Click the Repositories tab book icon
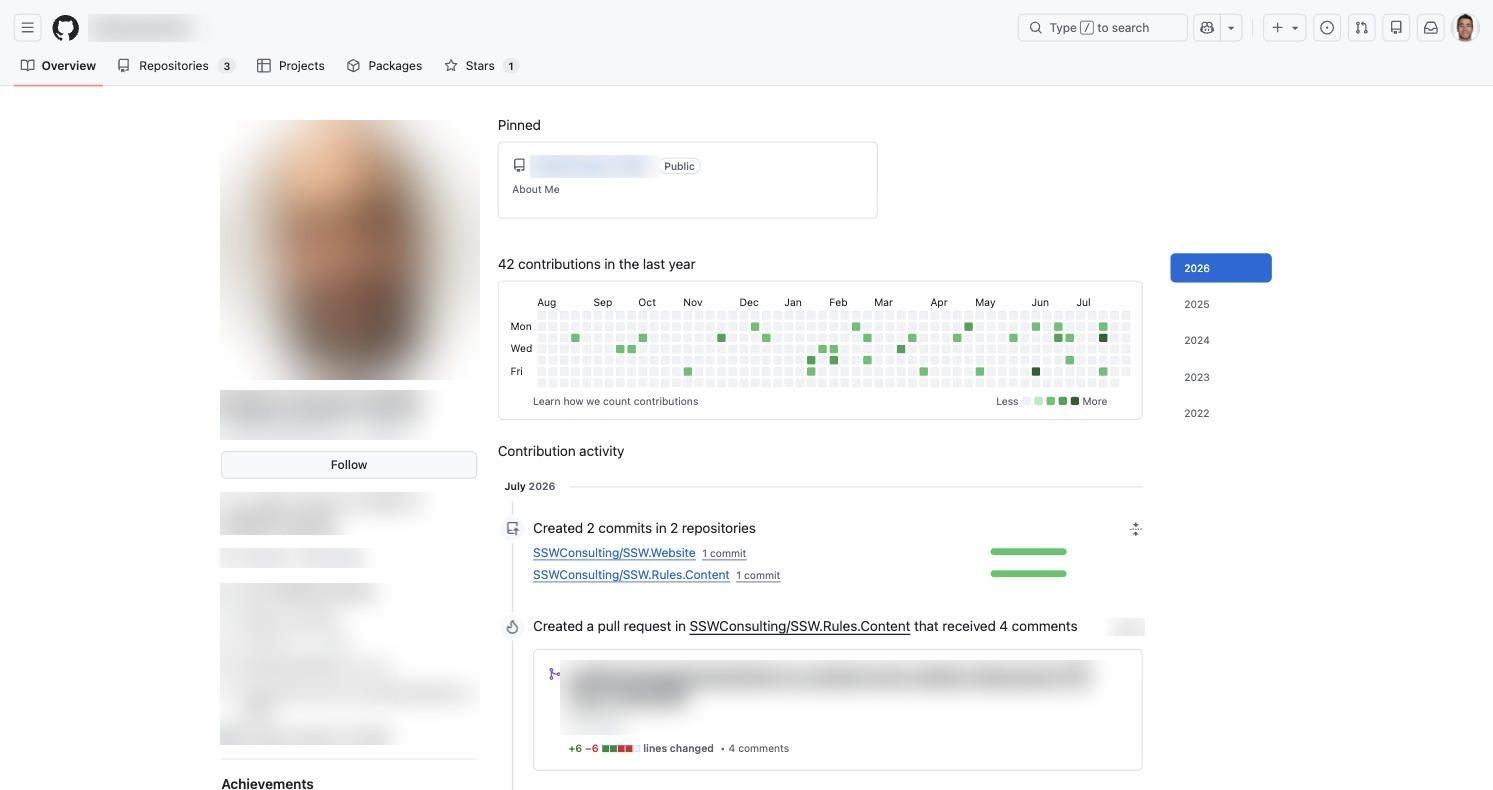 pyautogui.click(x=124, y=66)
